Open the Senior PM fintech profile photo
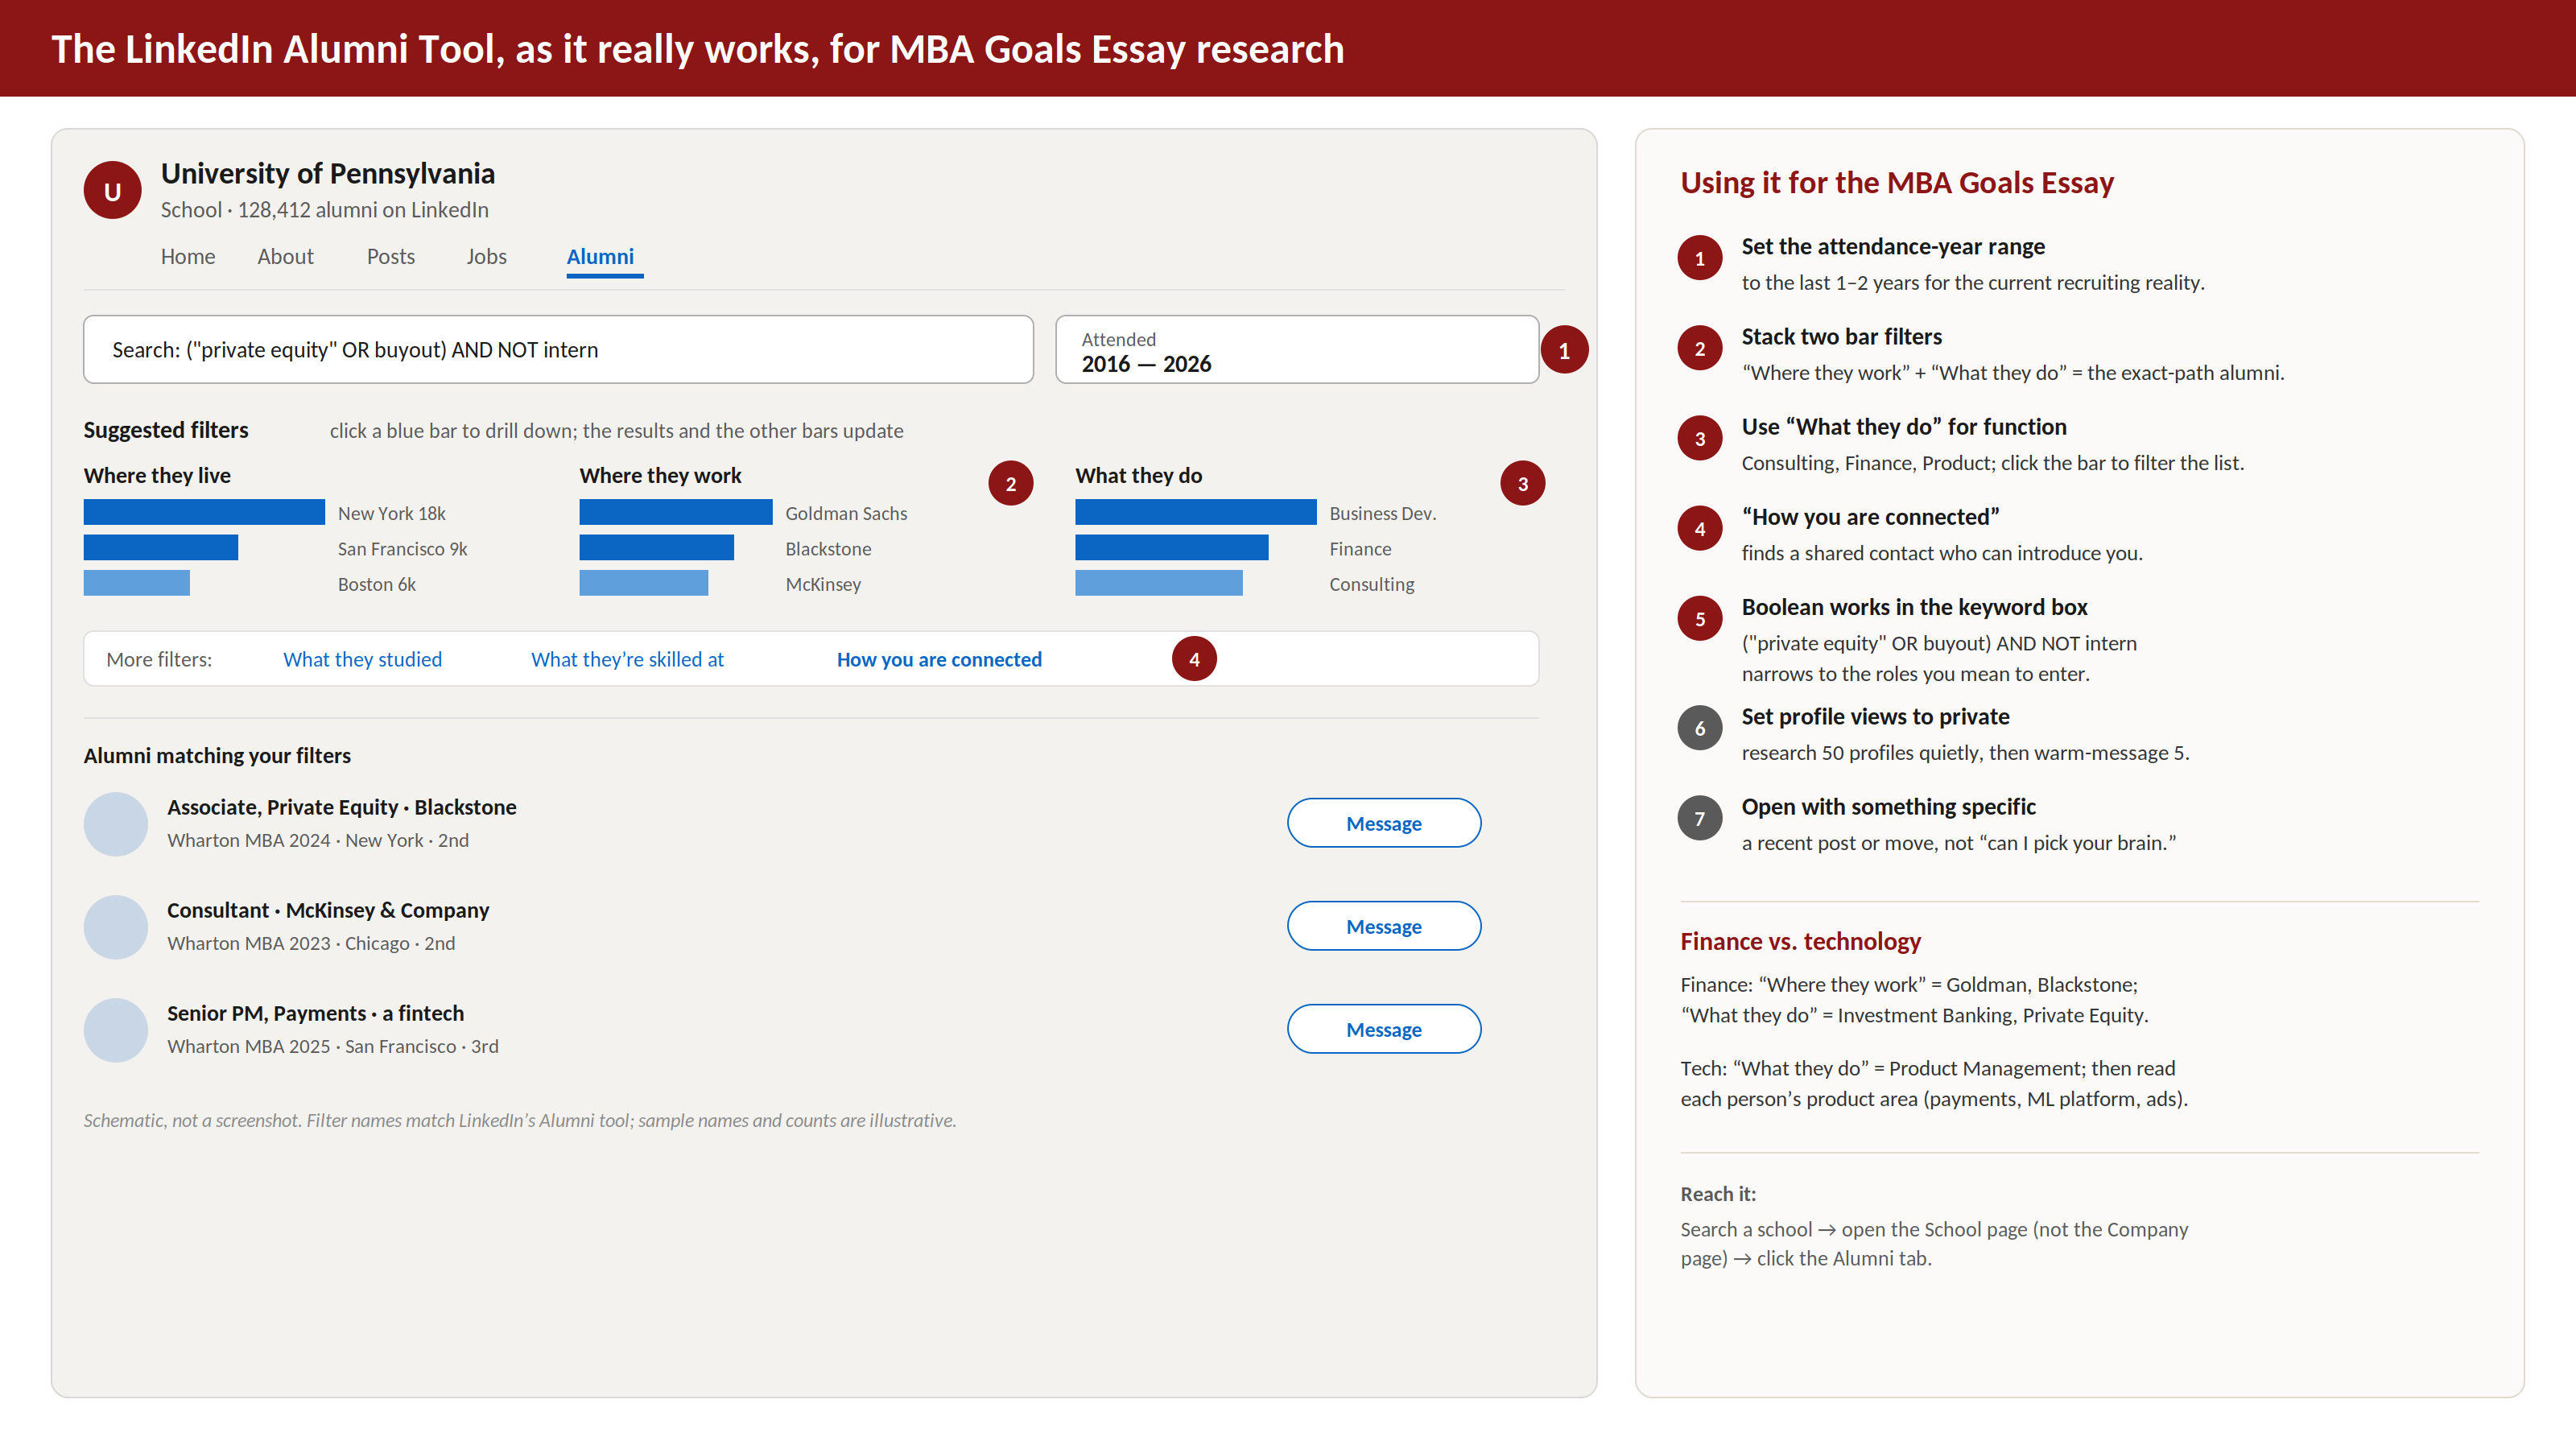This screenshot has width=2576, height=1449. [x=116, y=1030]
